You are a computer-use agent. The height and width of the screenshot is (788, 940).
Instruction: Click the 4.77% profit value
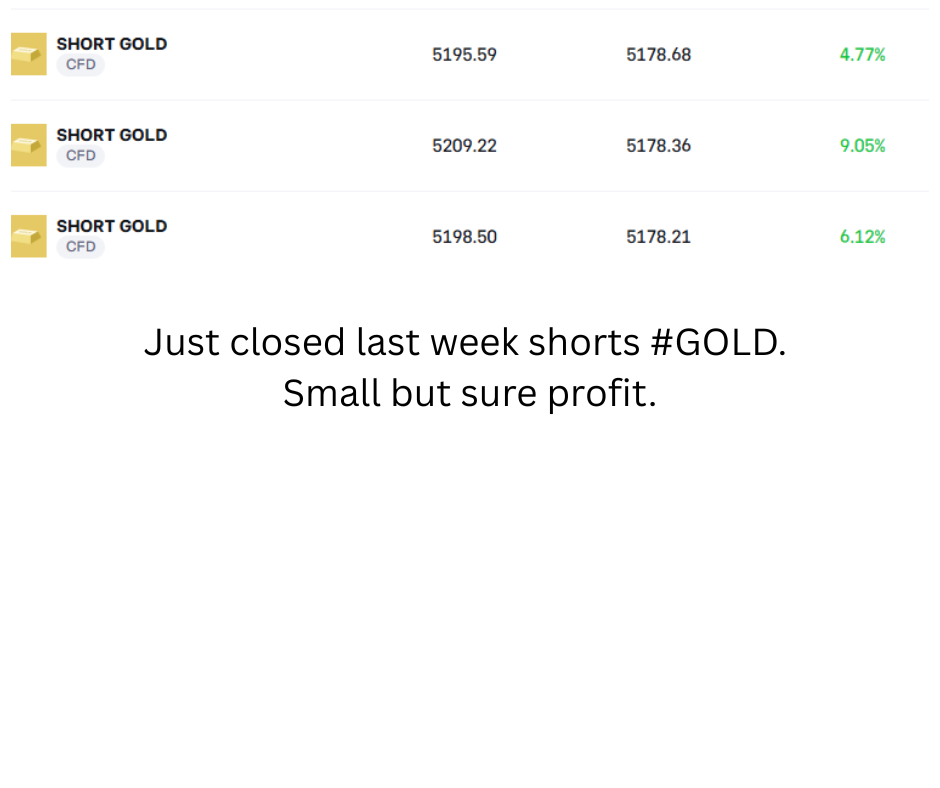(862, 55)
